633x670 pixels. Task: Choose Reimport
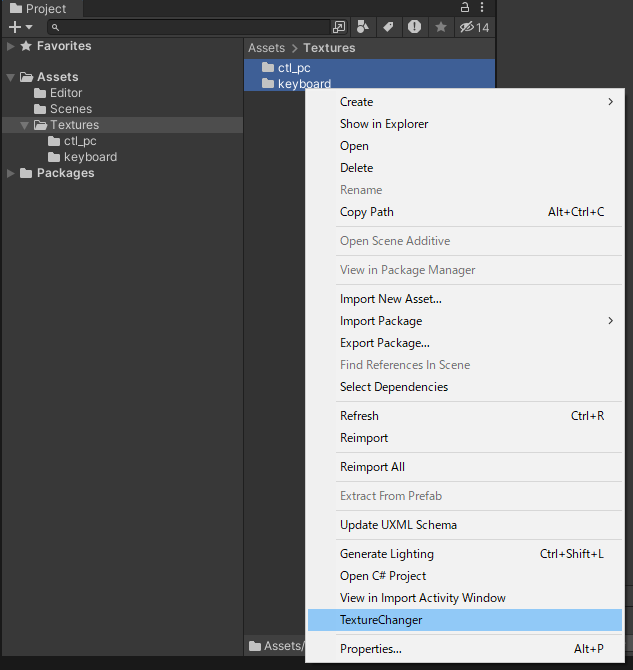point(465,438)
